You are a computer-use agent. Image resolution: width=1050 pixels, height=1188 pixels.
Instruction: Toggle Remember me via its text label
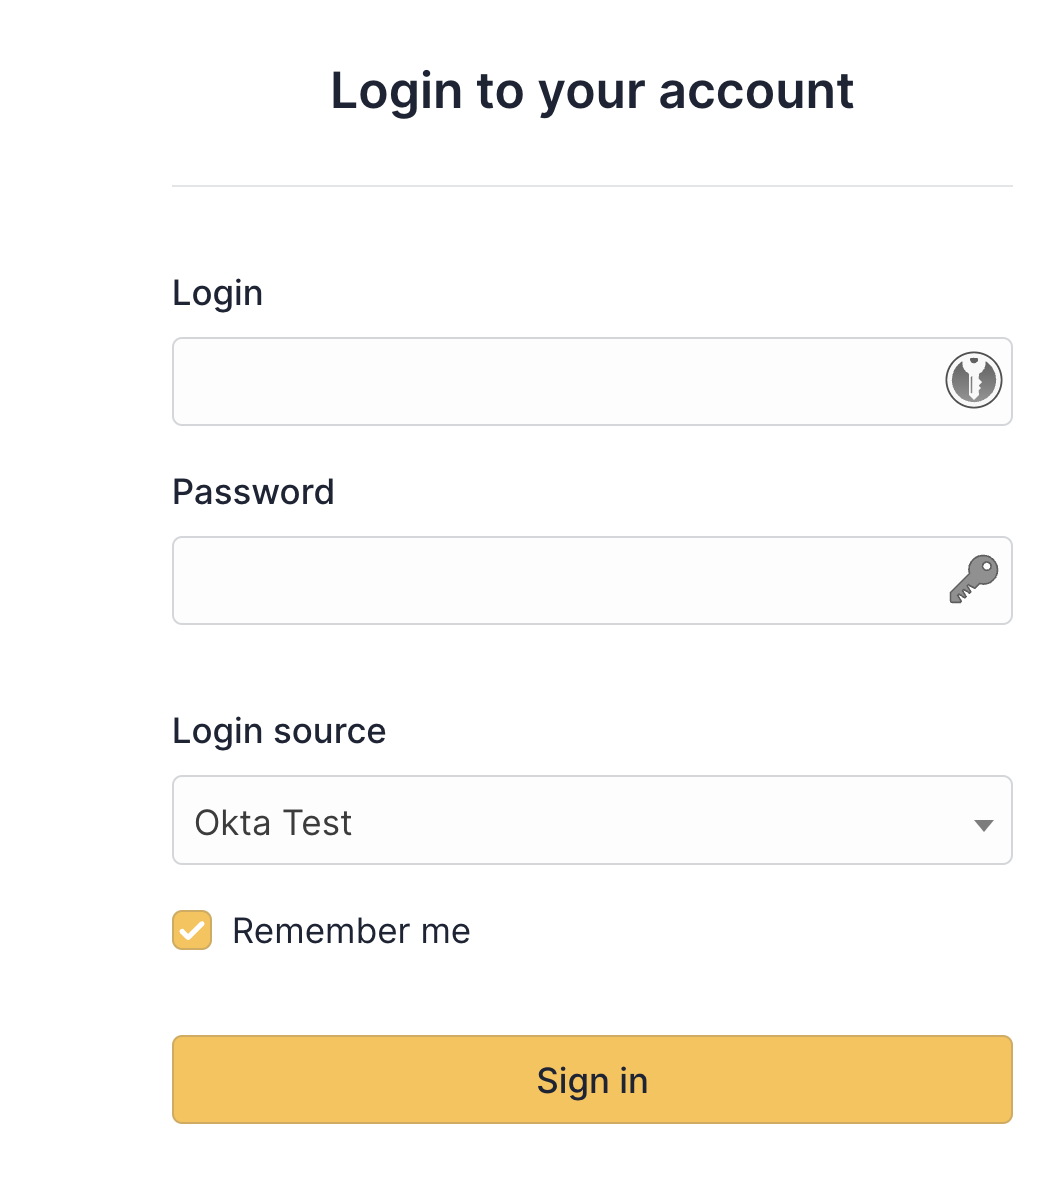coord(351,931)
